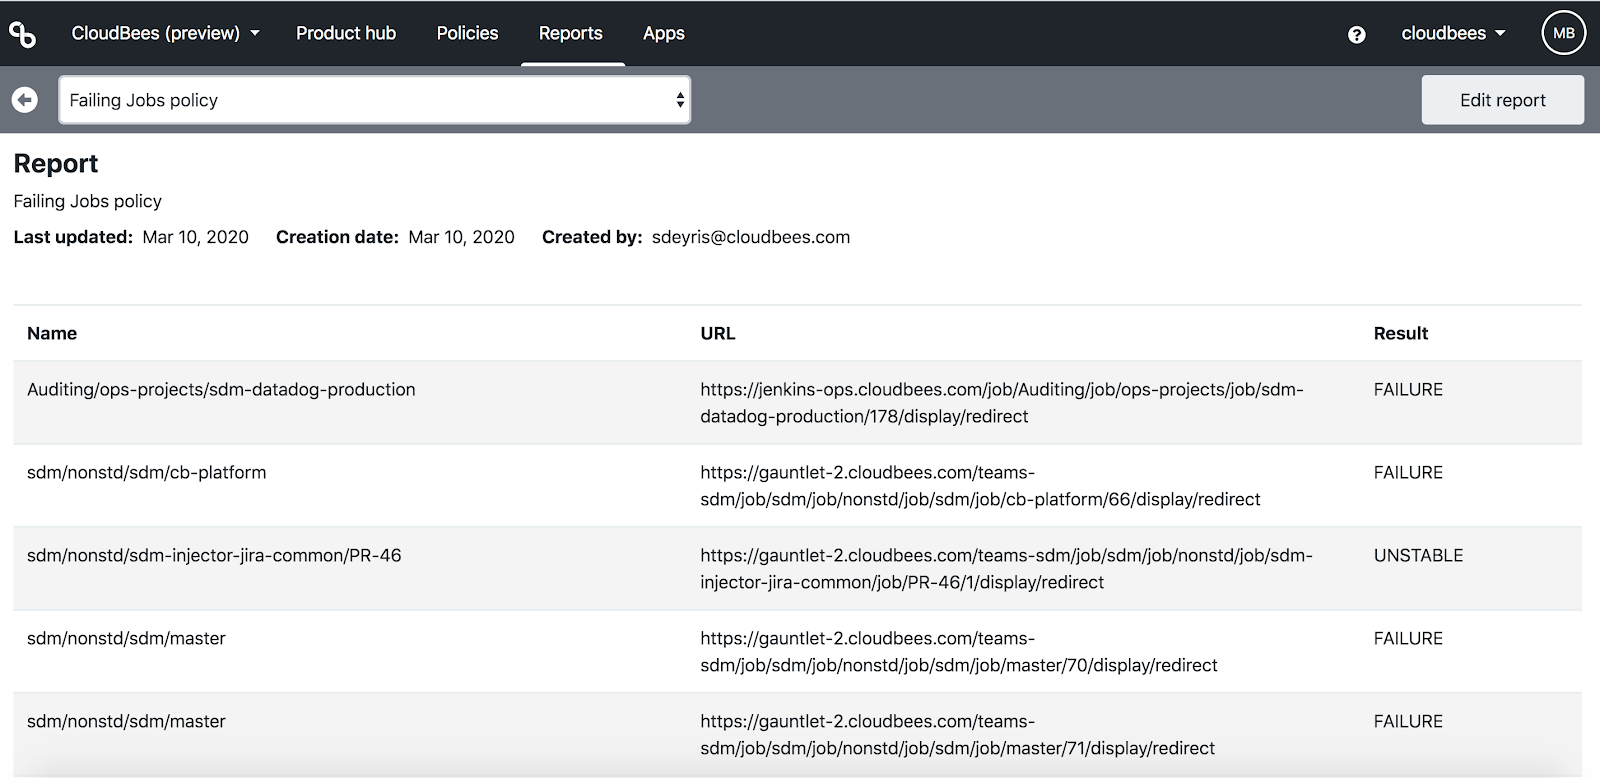The image size is (1600, 778).
Task: Click the CloudBees logo icon
Action: click(22, 34)
